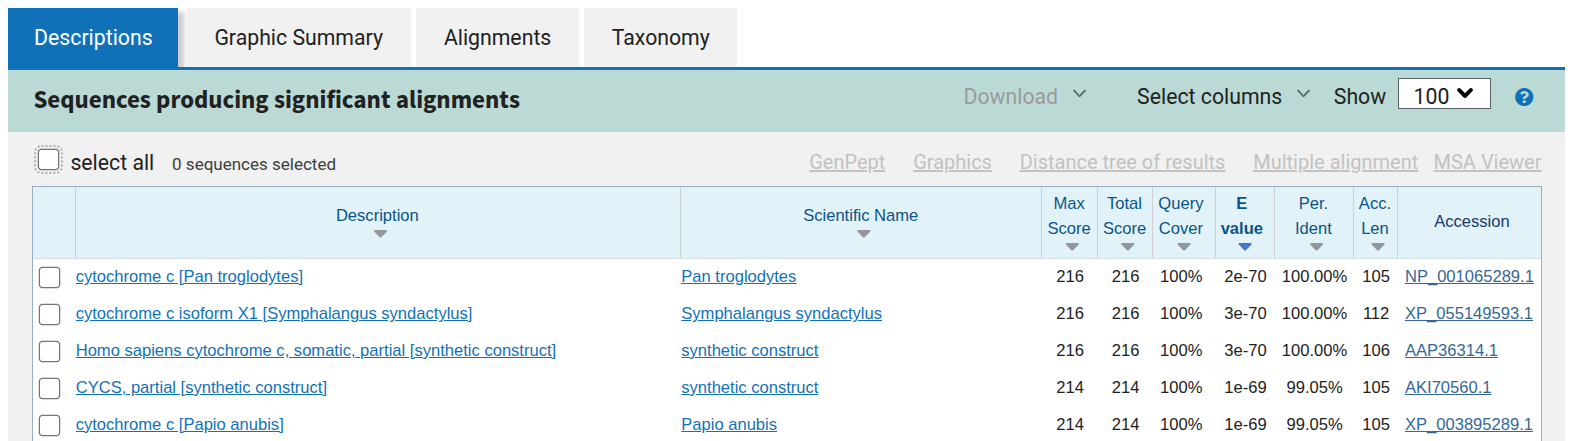Tick the Pan troglodytes row checkbox
Screen dimensions: 1585x441
(x=49, y=277)
